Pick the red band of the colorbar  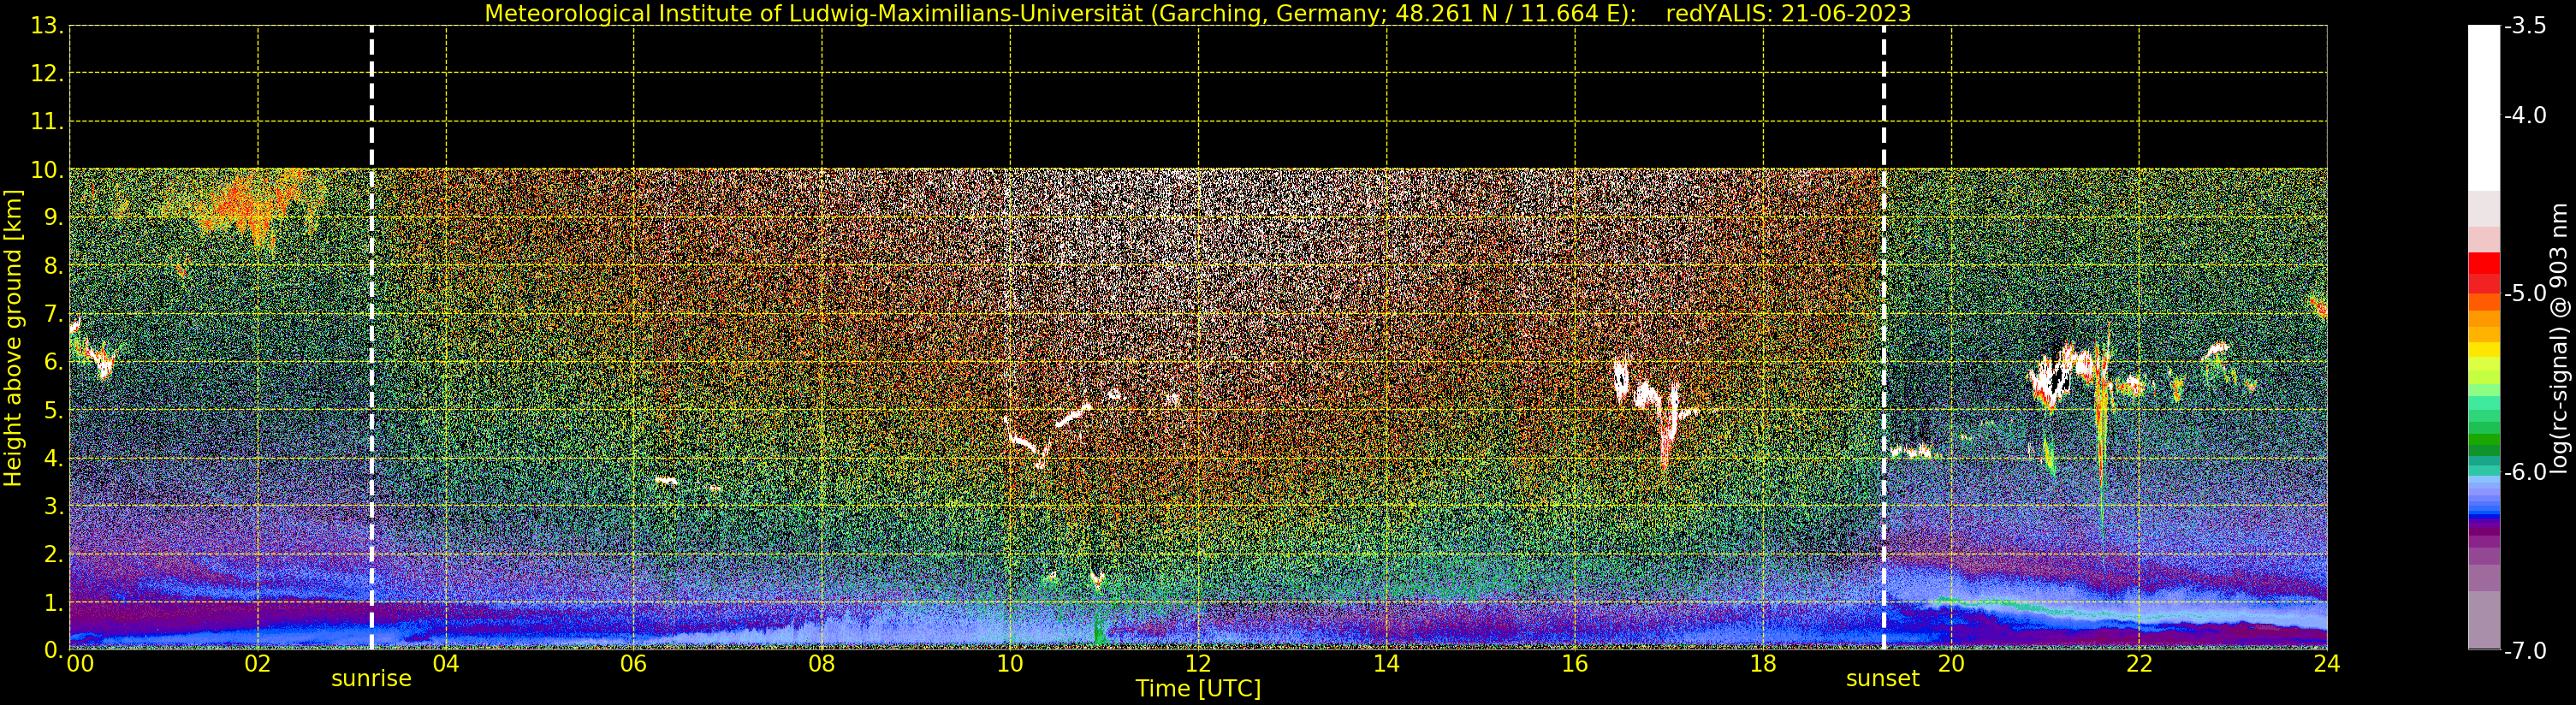coord(2483,272)
